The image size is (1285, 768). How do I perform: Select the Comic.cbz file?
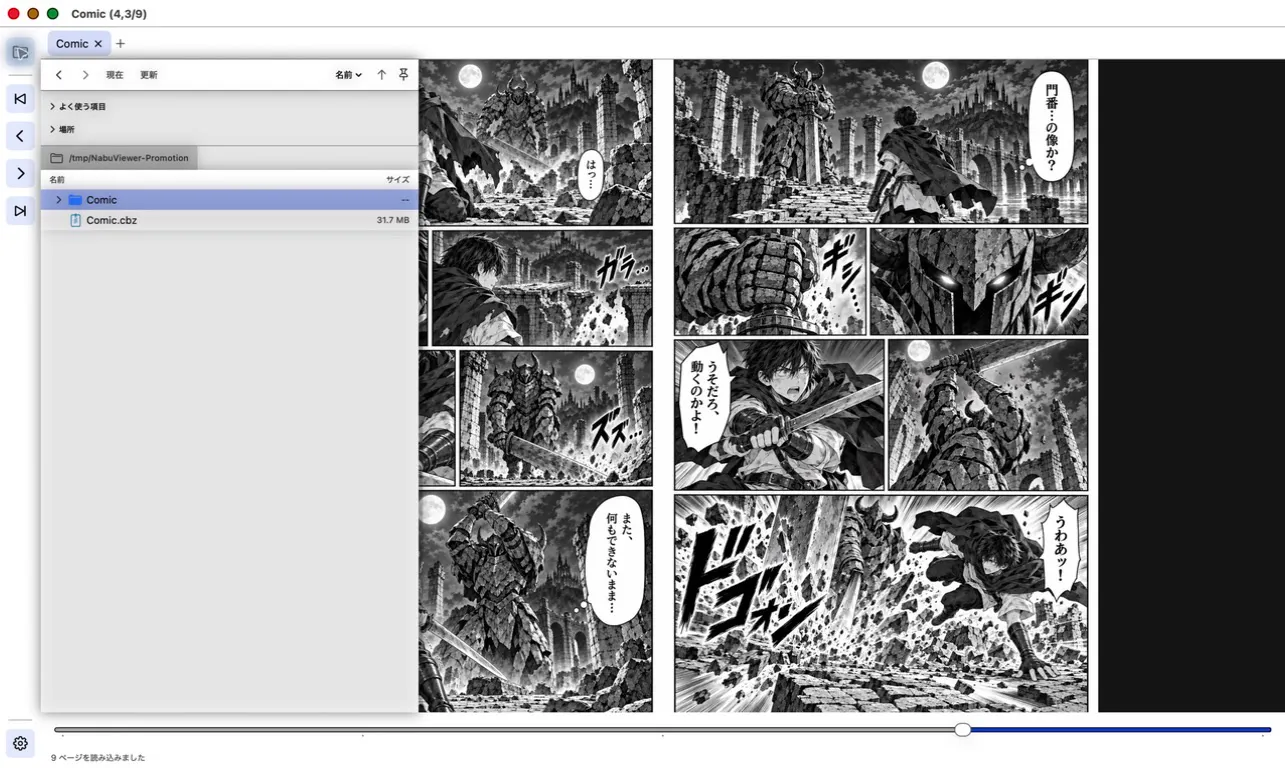pyautogui.click(x=229, y=220)
